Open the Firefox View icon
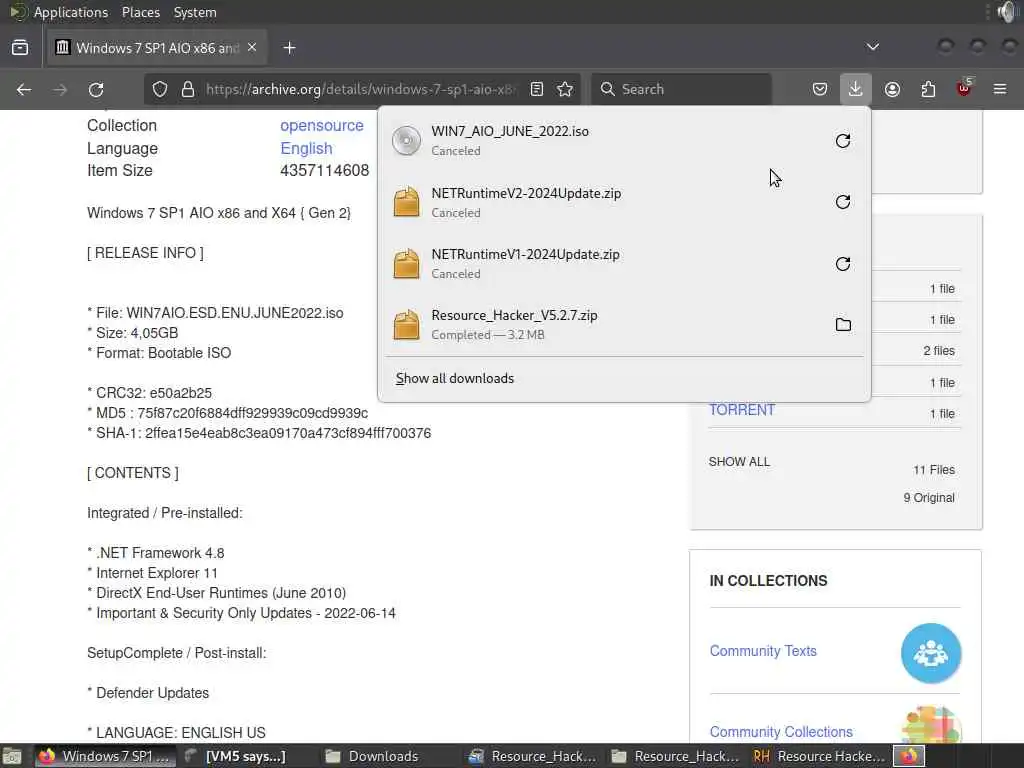 20,48
